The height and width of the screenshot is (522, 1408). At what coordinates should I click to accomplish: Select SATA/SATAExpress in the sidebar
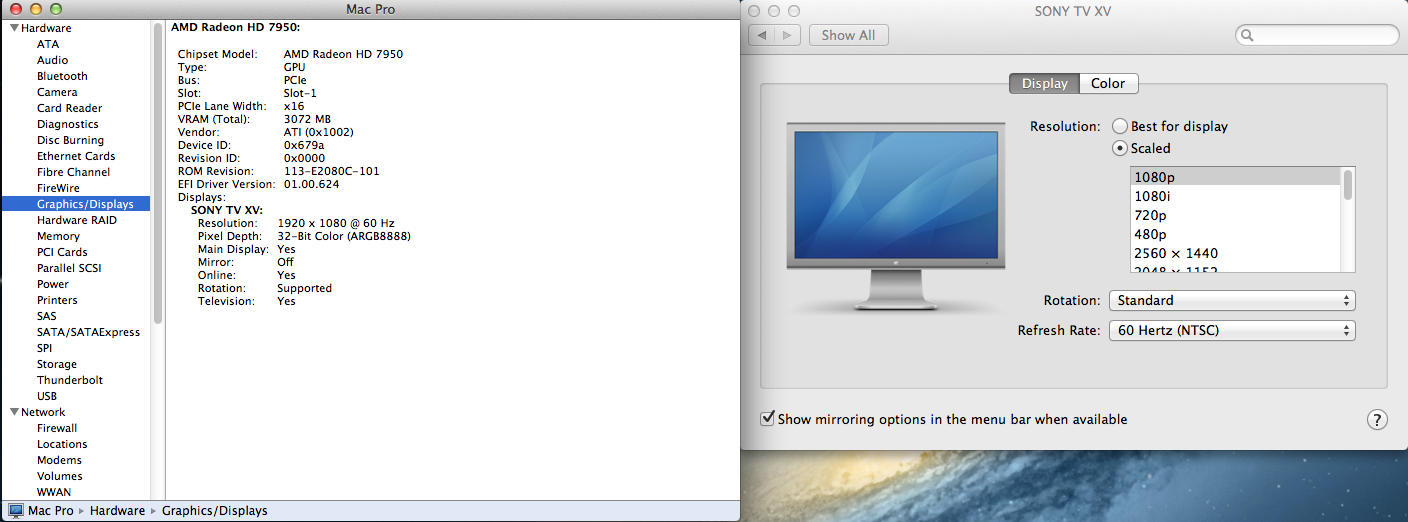coord(88,332)
